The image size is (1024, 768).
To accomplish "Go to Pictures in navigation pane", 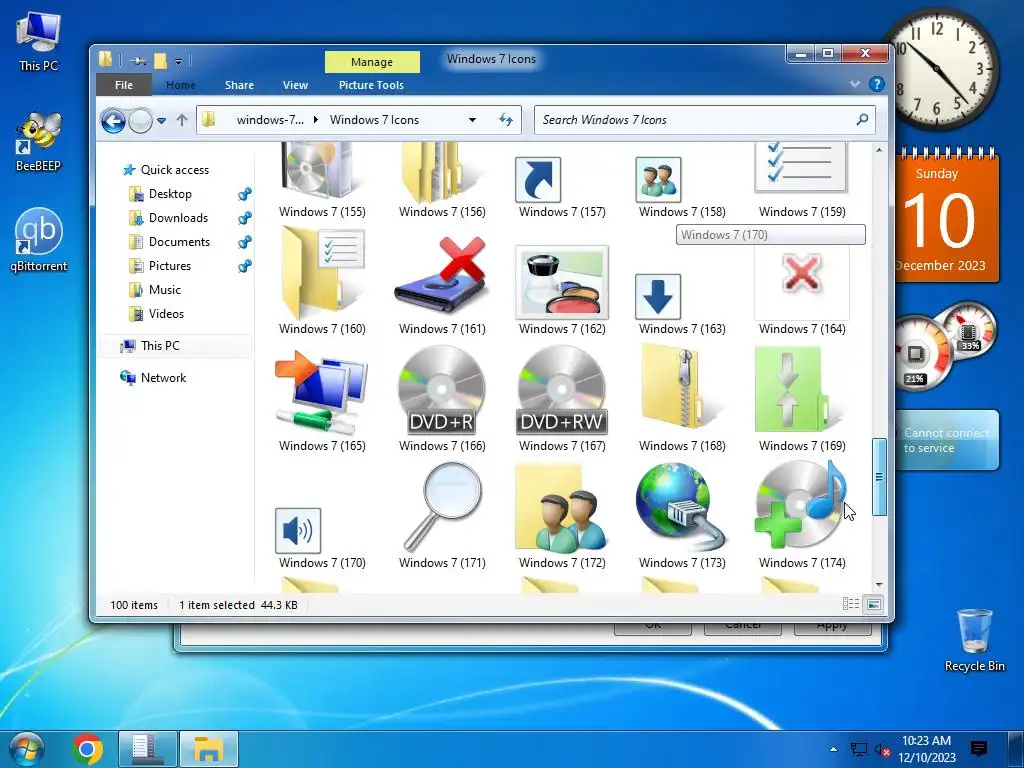I will click(169, 266).
